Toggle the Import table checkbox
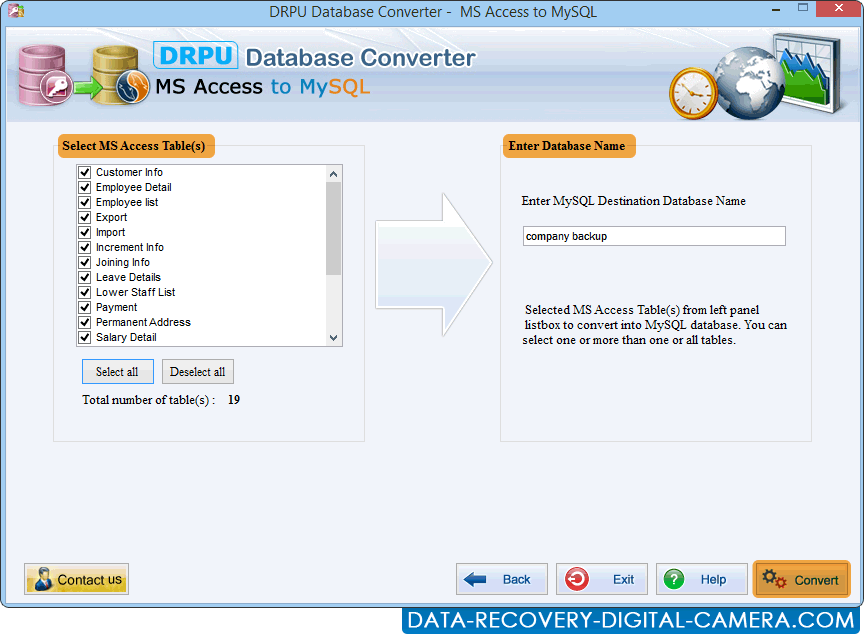 85,232
